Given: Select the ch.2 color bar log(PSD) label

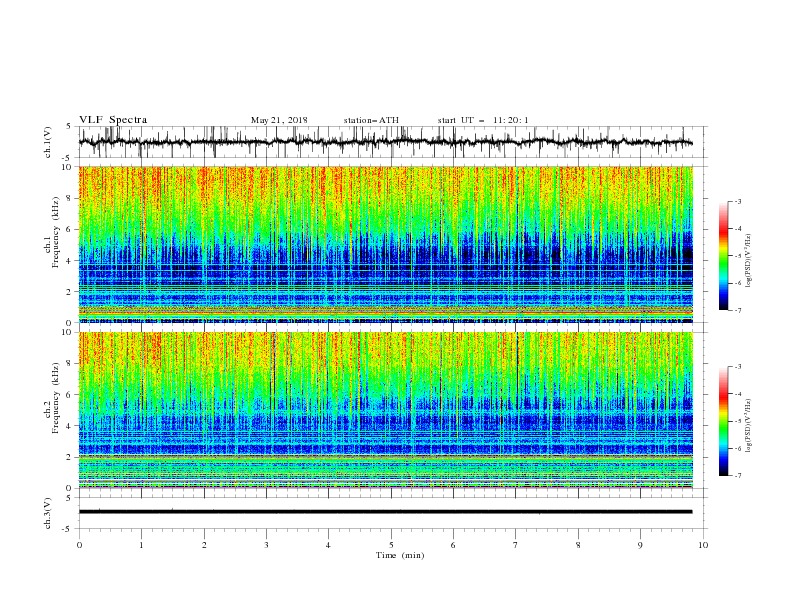Looking at the screenshot, I should 749,426.
